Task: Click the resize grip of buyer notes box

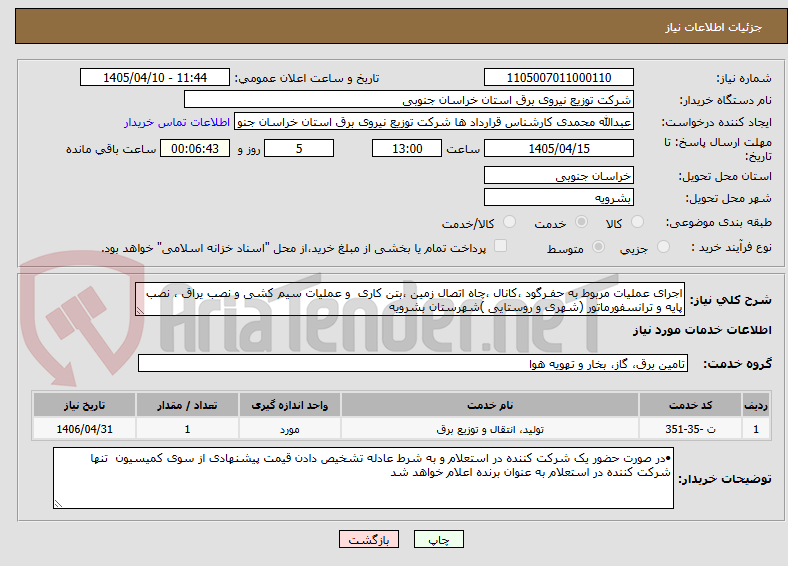Action: [58, 504]
